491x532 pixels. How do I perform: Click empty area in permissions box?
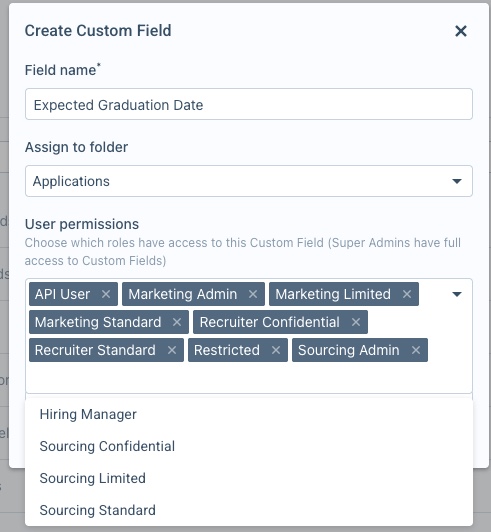pos(249,377)
